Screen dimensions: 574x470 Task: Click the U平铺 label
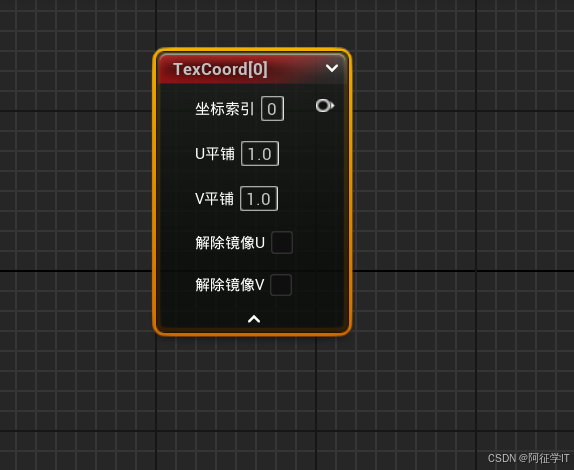(215, 154)
